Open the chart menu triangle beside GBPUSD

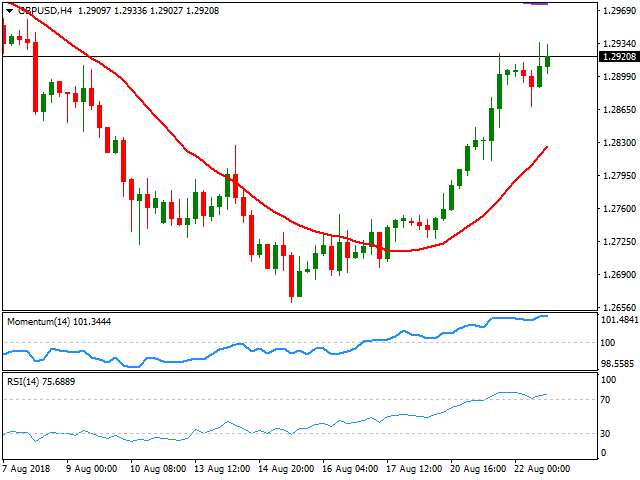(x=9, y=11)
